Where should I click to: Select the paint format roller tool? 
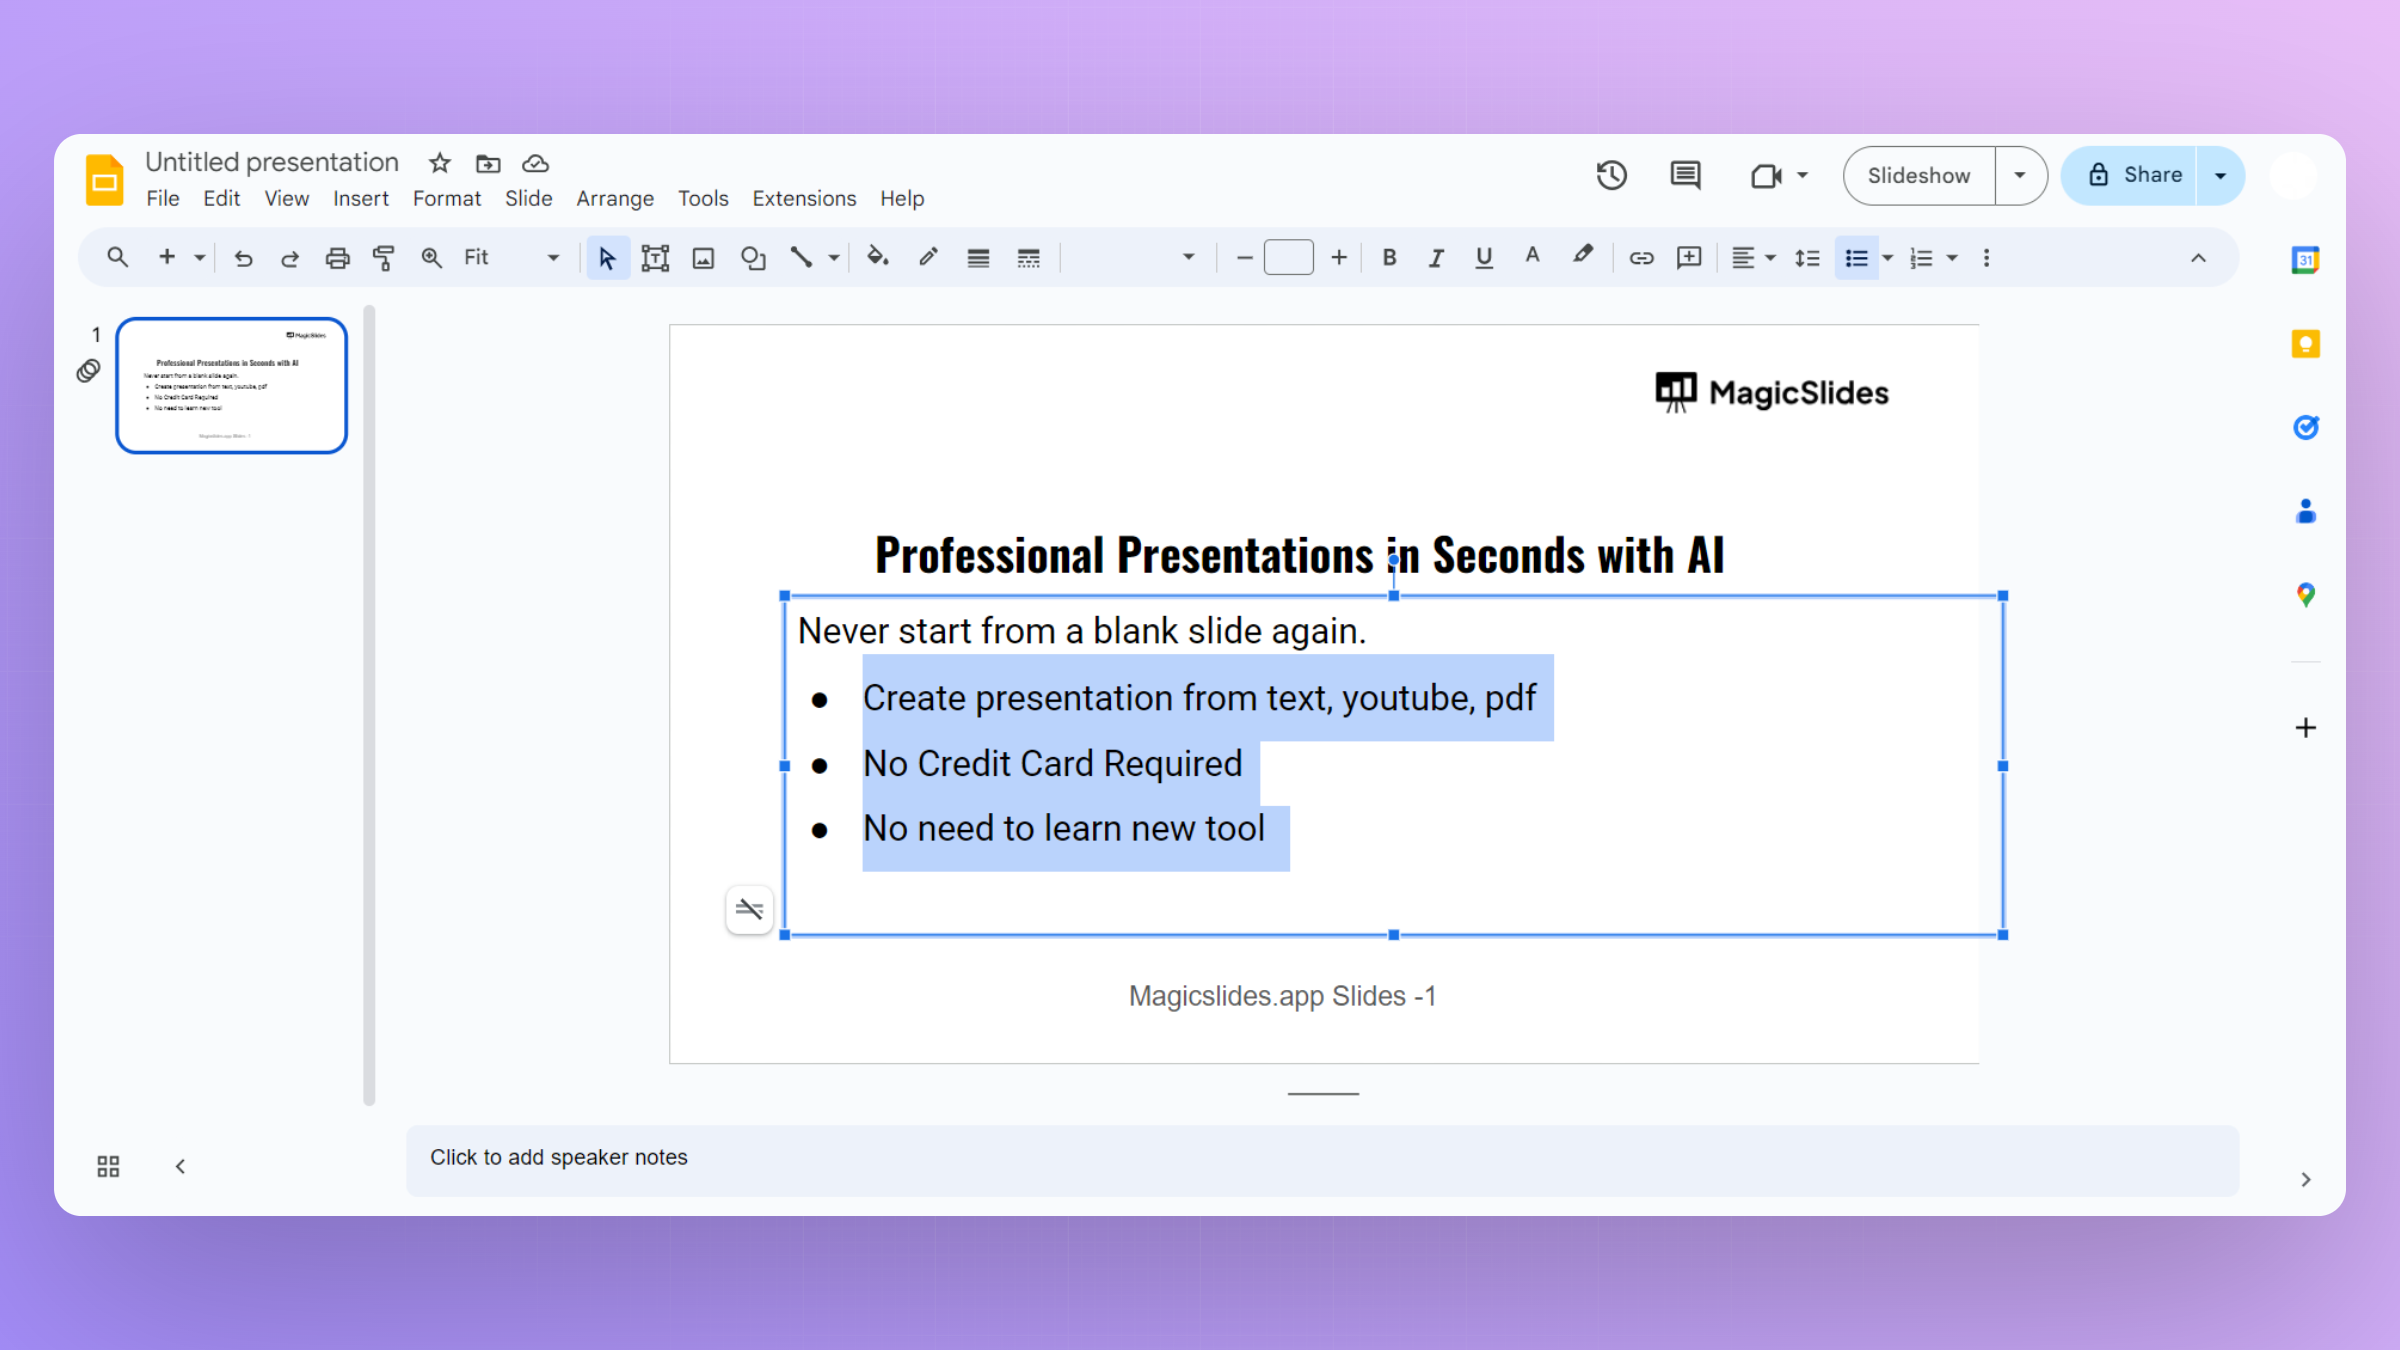pyautogui.click(x=383, y=258)
